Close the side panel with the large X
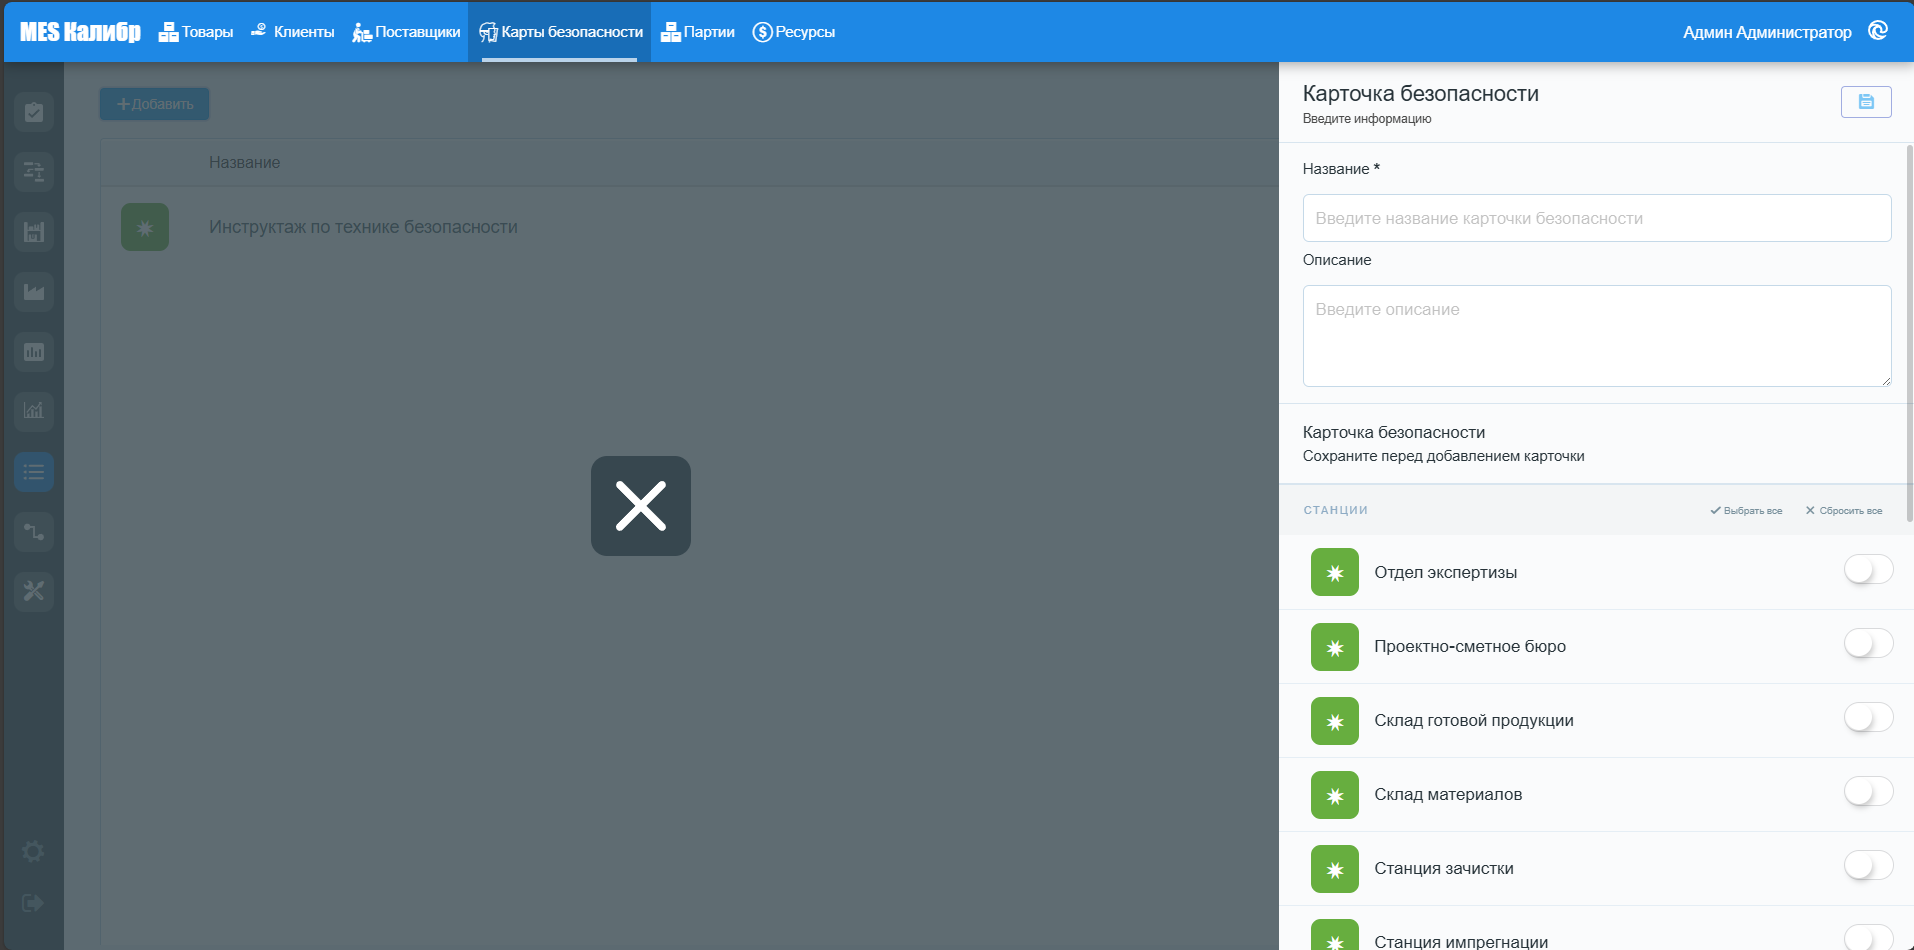 click(x=641, y=506)
